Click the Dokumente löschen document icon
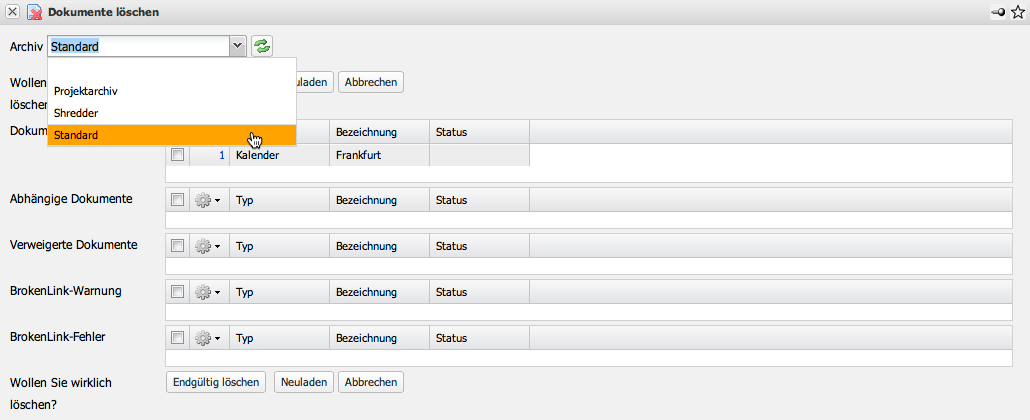1030x420 pixels. point(33,11)
